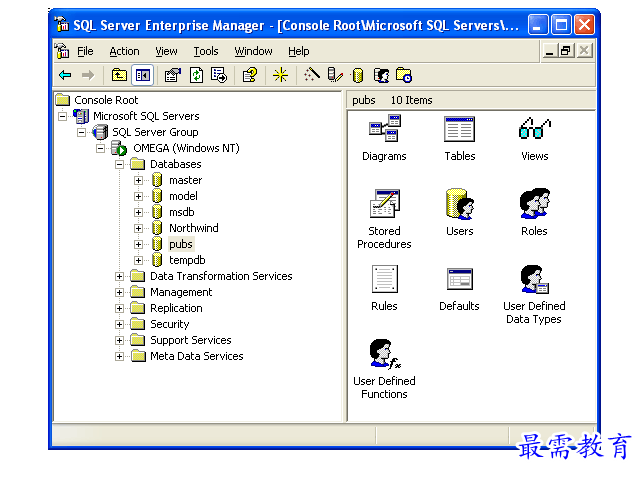Image resolution: width=640 pixels, height=478 pixels.
Task: Expand the model database node
Action: point(138,196)
